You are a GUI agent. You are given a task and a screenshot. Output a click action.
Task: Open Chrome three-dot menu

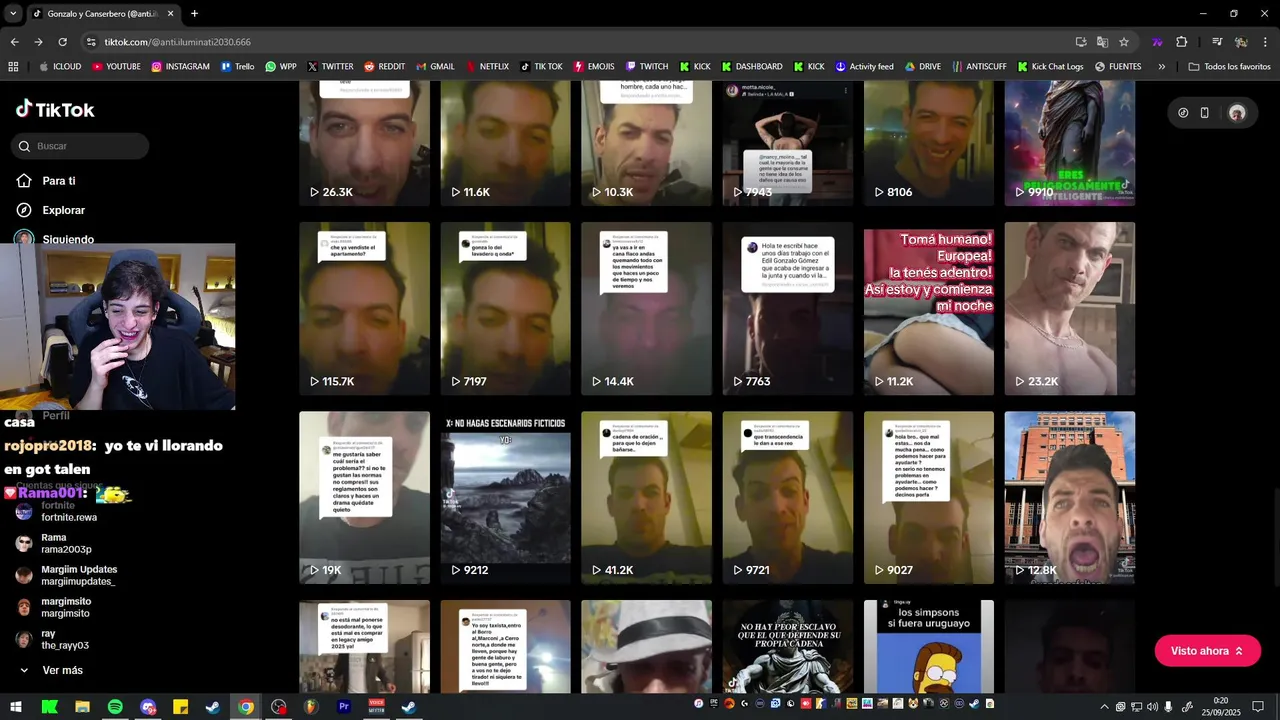click(1265, 42)
